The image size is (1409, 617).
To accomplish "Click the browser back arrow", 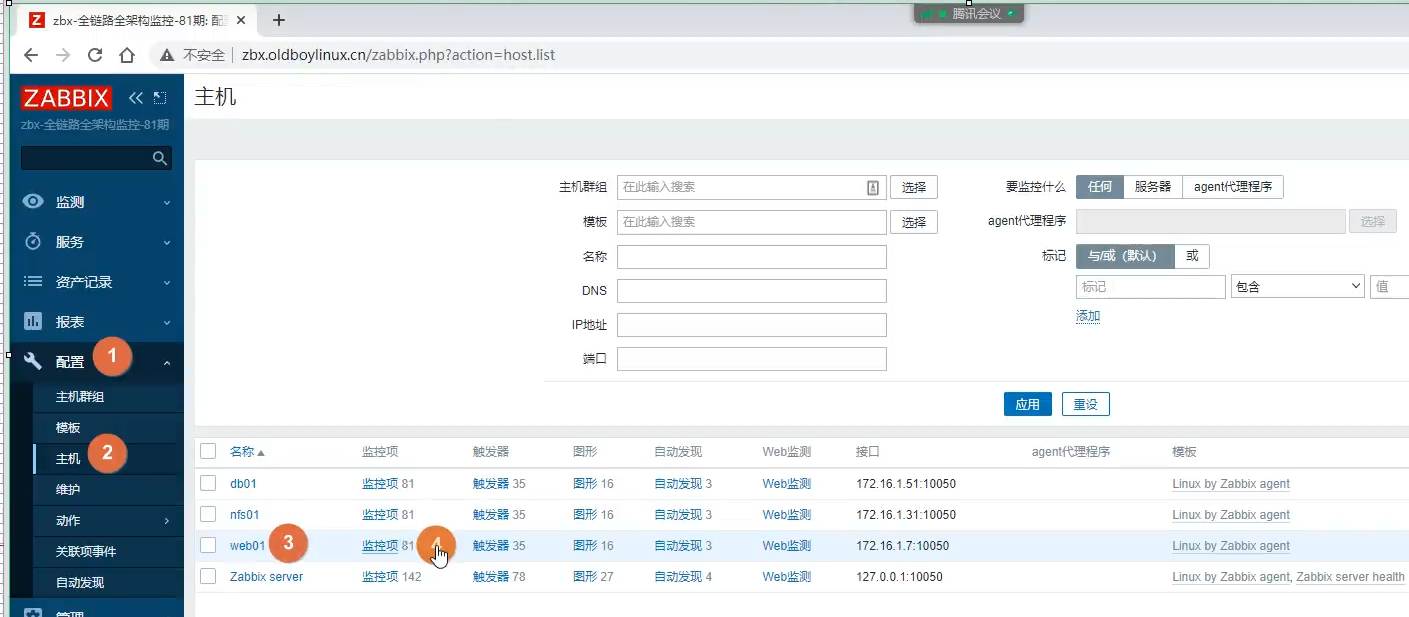I will tap(31, 55).
